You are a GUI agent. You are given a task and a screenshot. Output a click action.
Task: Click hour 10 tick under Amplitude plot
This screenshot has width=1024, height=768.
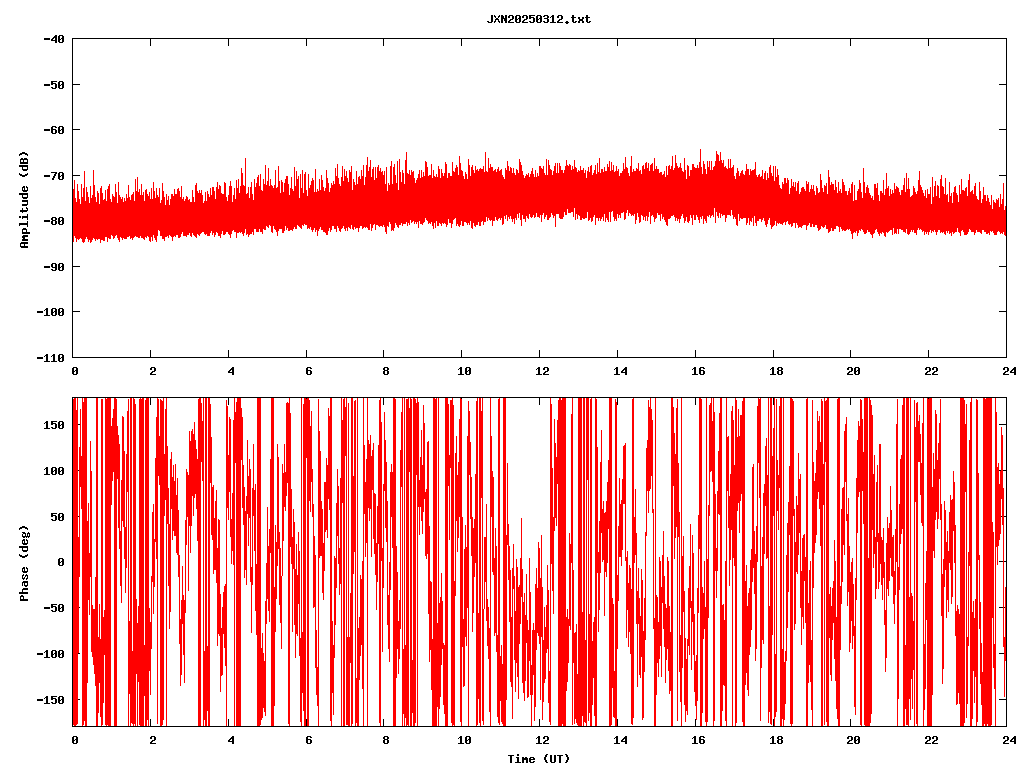click(464, 372)
